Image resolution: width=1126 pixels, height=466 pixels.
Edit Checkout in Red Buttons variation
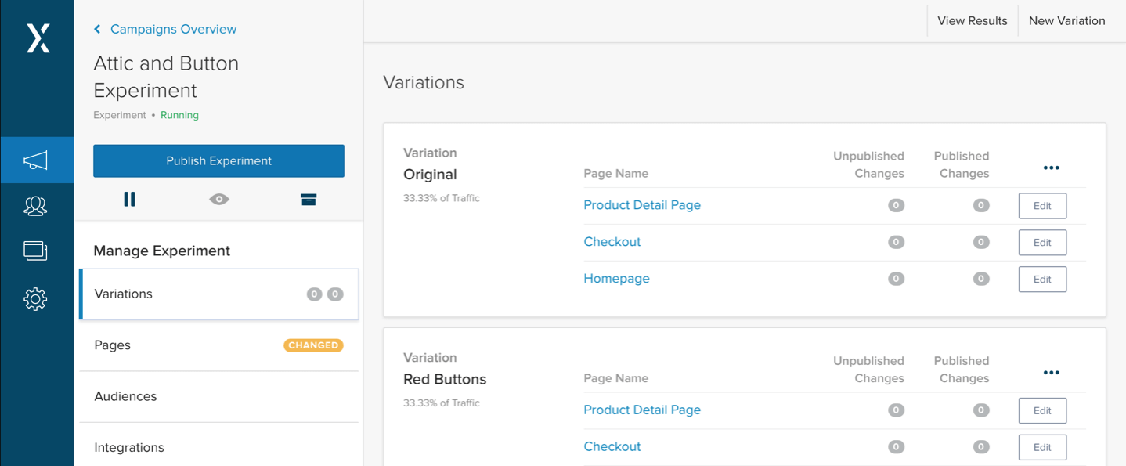click(x=1042, y=447)
